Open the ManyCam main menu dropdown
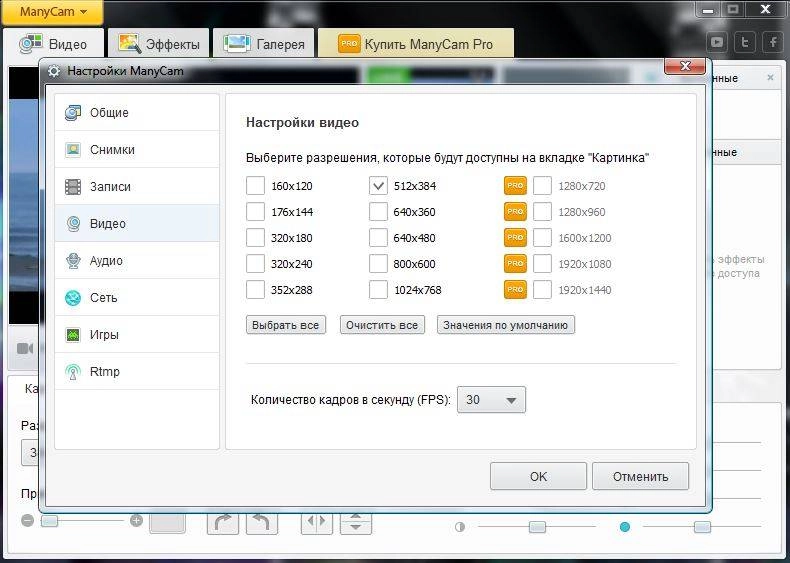The height and width of the screenshot is (563, 790). click(x=53, y=12)
